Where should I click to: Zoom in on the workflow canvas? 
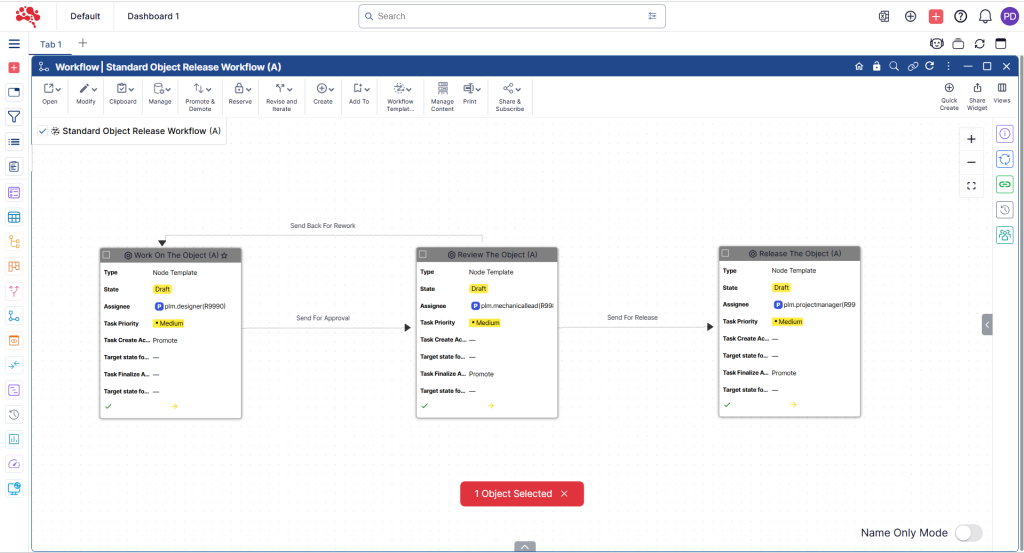pyautogui.click(x=971, y=139)
